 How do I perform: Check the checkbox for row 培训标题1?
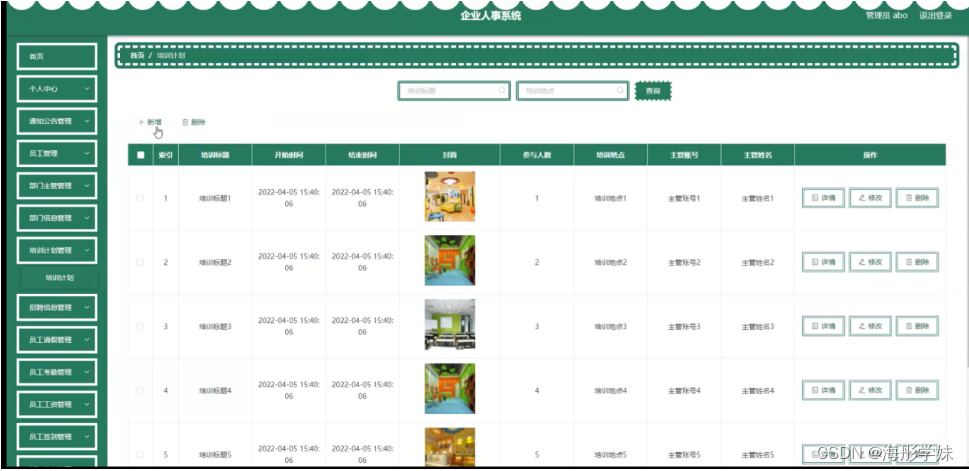[x=140, y=198]
